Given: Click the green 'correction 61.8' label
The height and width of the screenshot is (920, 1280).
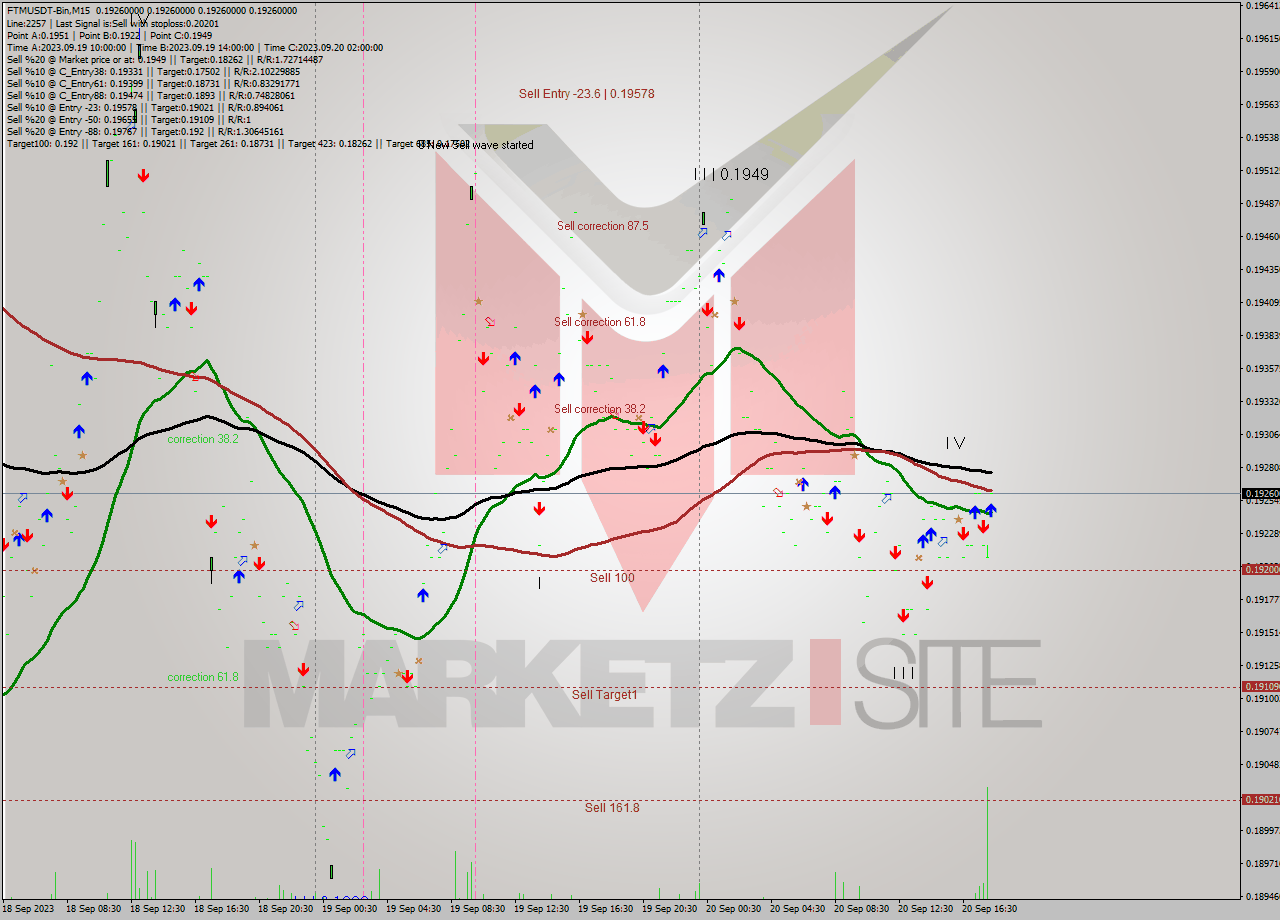Looking at the screenshot, I should coord(203,677).
